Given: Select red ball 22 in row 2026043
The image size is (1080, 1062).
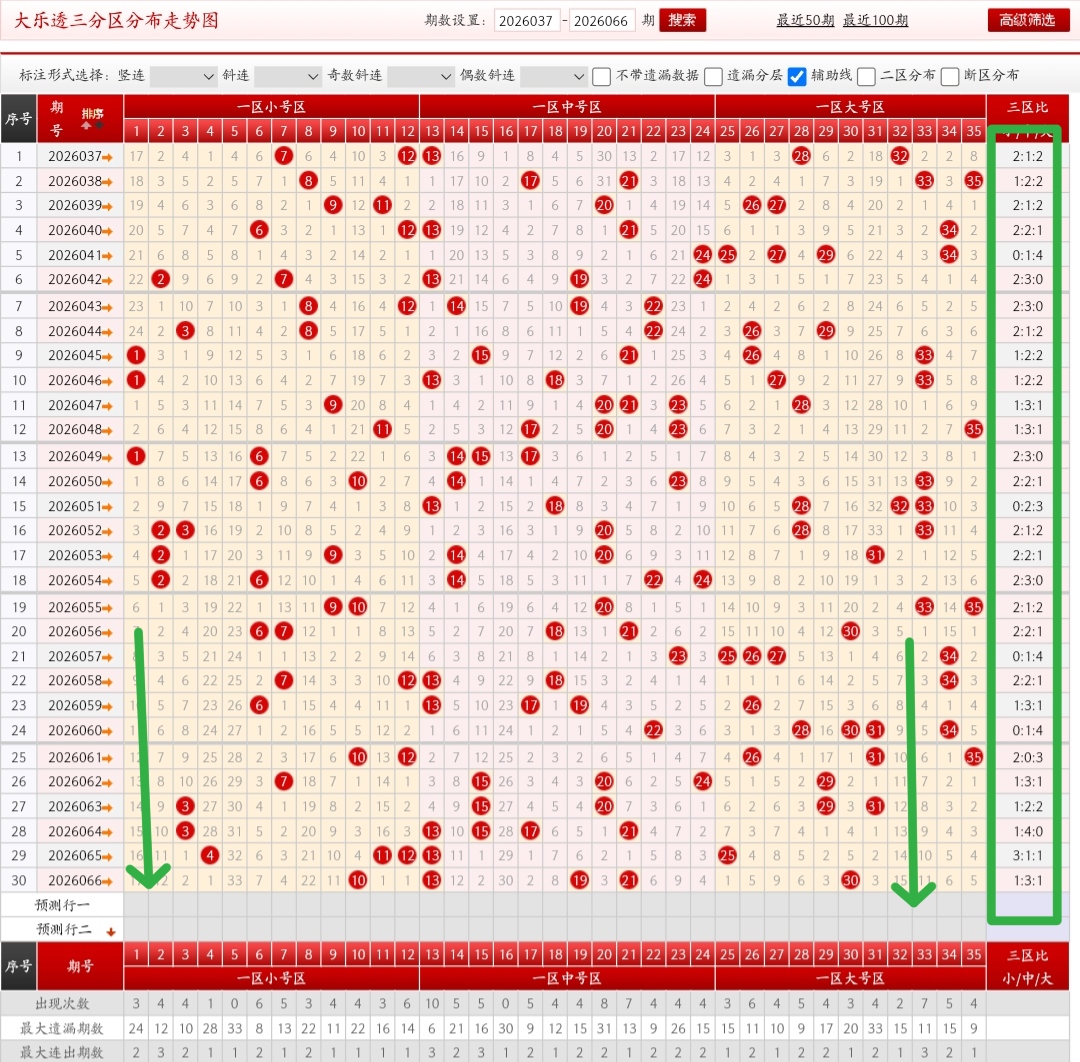Looking at the screenshot, I should (653, 306).
